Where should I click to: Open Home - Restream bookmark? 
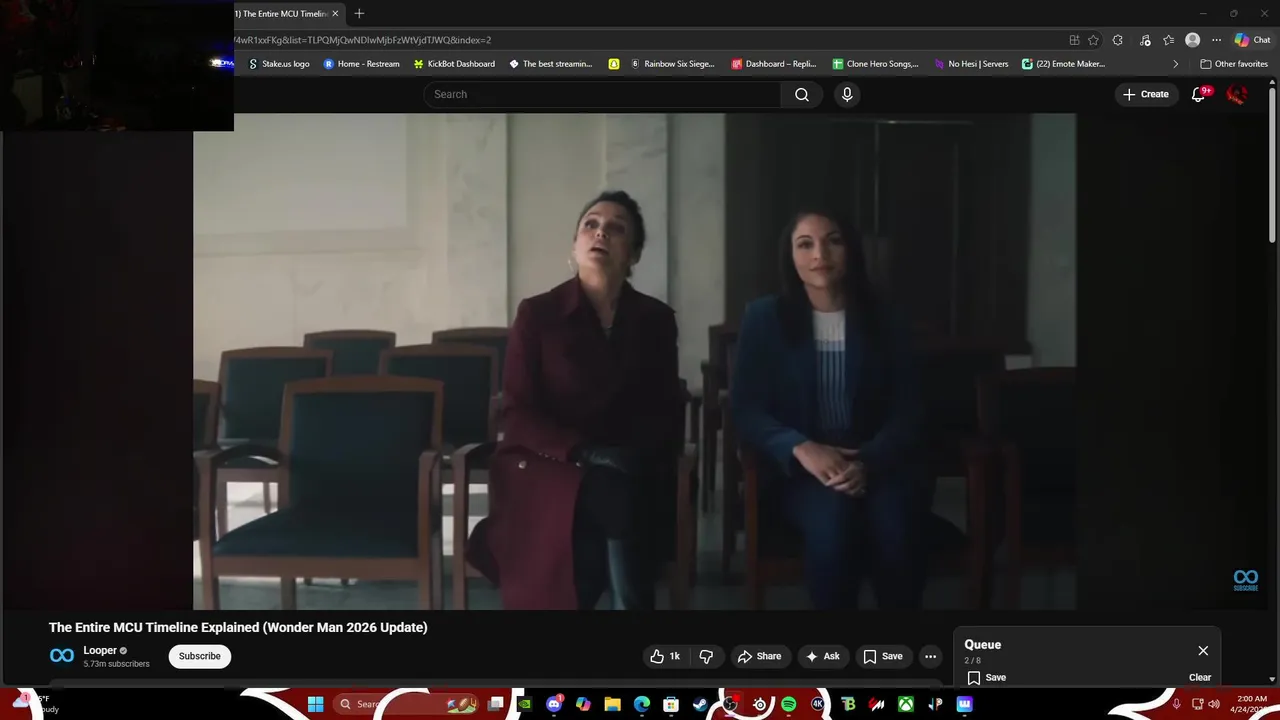click(x=361, y=64)
